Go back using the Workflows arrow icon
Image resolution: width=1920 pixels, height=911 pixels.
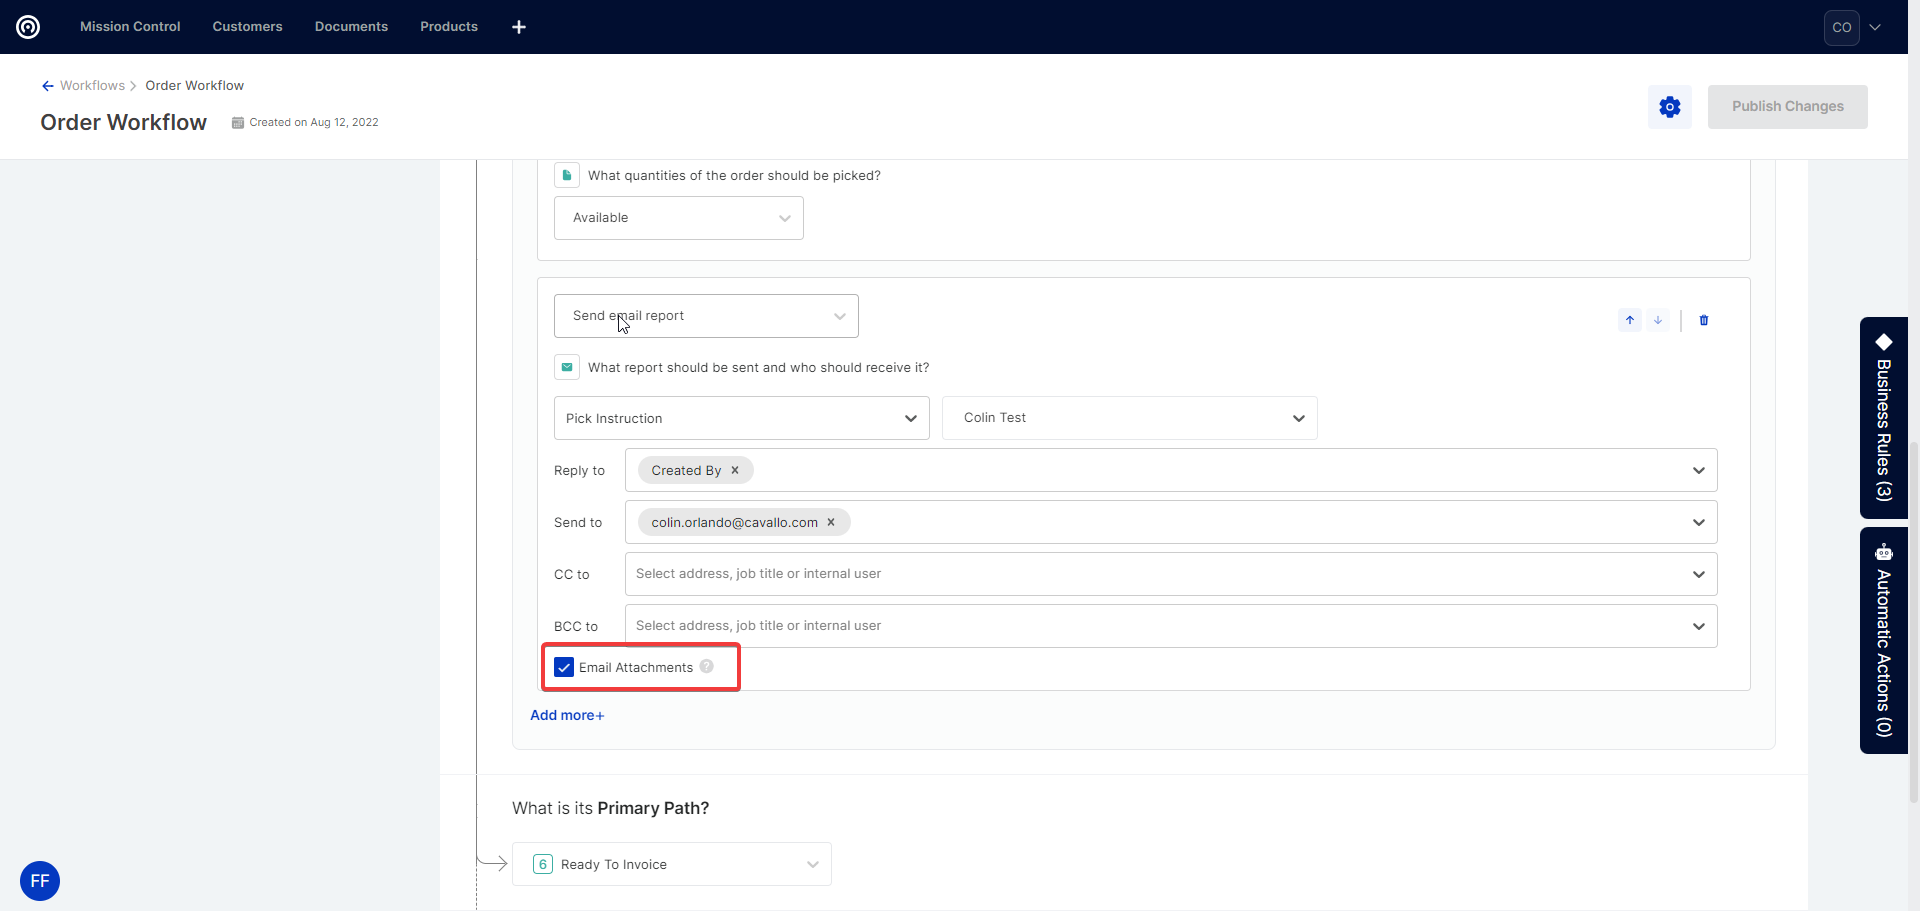coord(47,86)
